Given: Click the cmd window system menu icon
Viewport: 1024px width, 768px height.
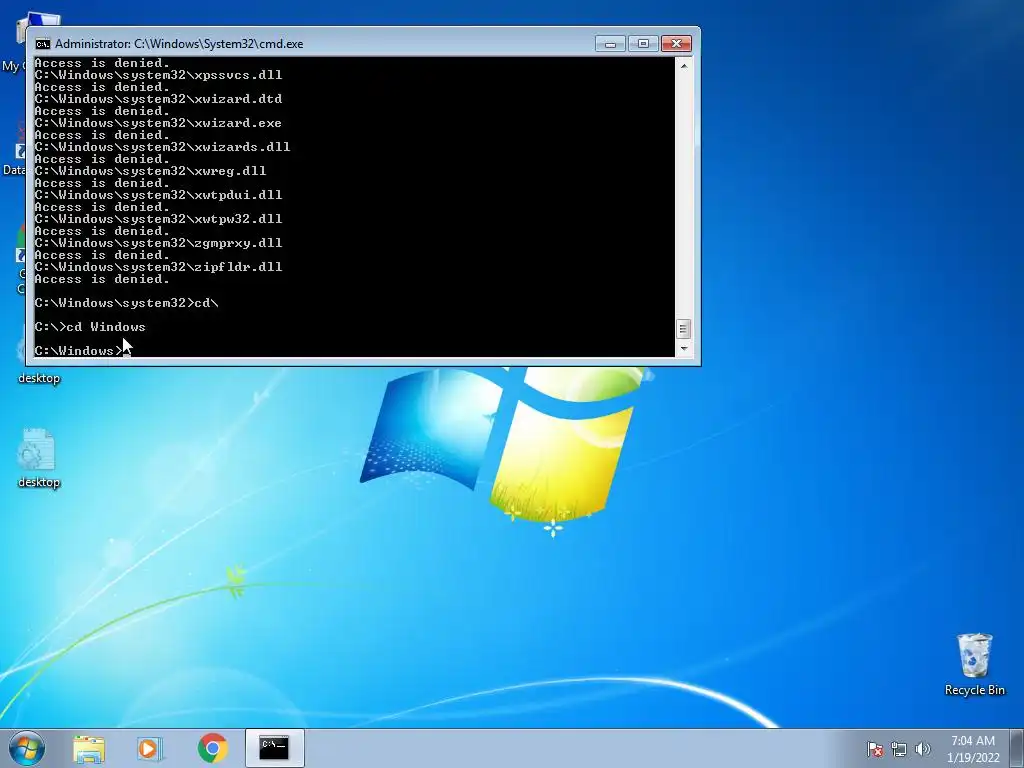Looking at the screenshot, I should coord(43,44).
